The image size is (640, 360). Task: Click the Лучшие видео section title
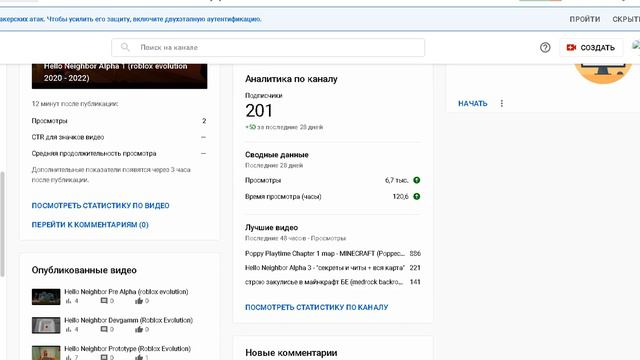click(x=271, y=227)
